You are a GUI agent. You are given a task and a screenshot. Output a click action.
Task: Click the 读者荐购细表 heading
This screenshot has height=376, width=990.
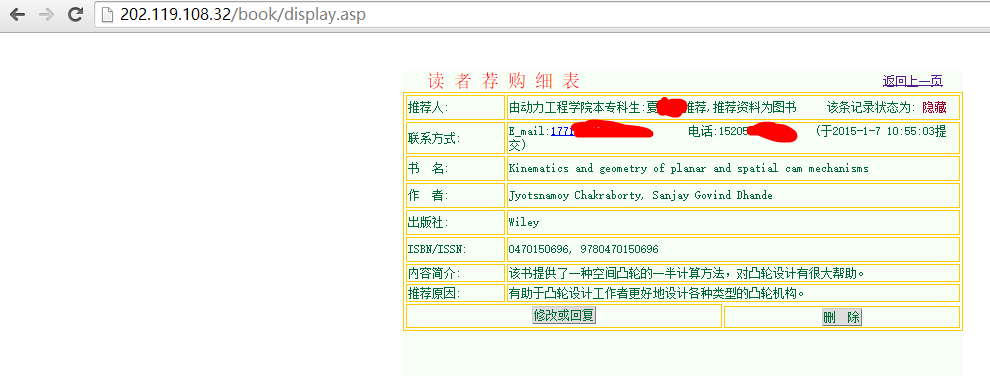click(503, 81)
